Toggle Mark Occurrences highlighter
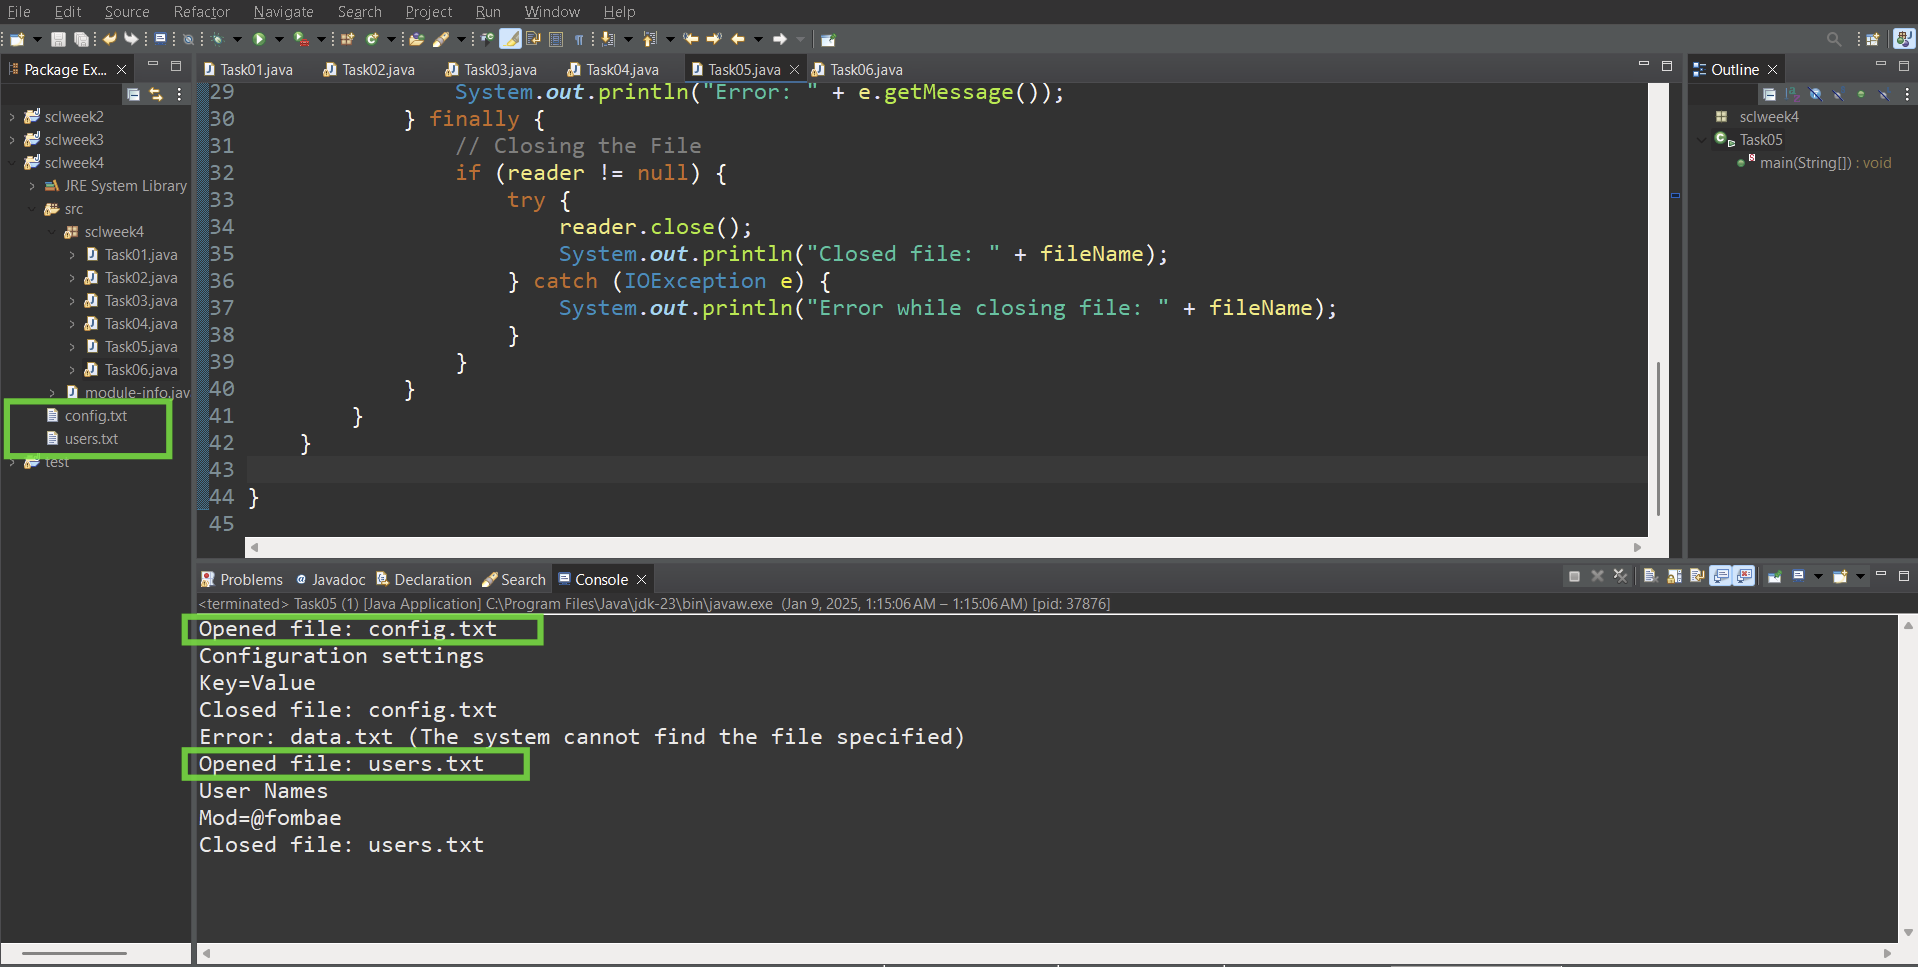1918x967 pixels. 510,39
